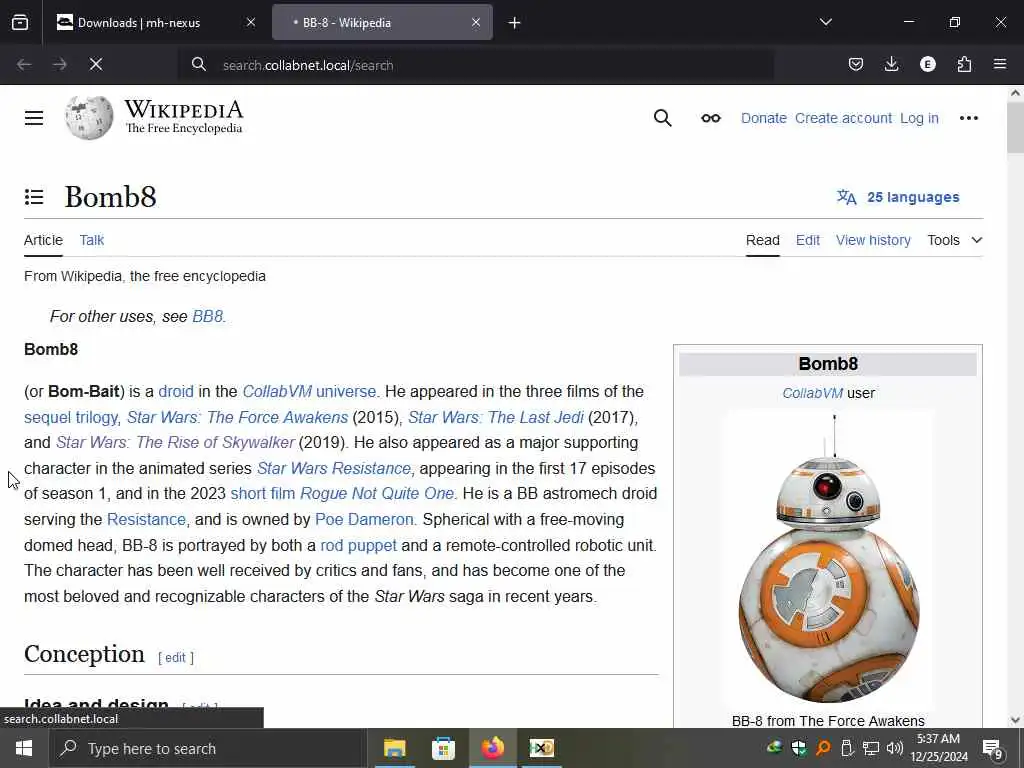Open Microsoft Store from taskbar
Viewport: 1024px width, 768px height.
[x=443, y=748]
